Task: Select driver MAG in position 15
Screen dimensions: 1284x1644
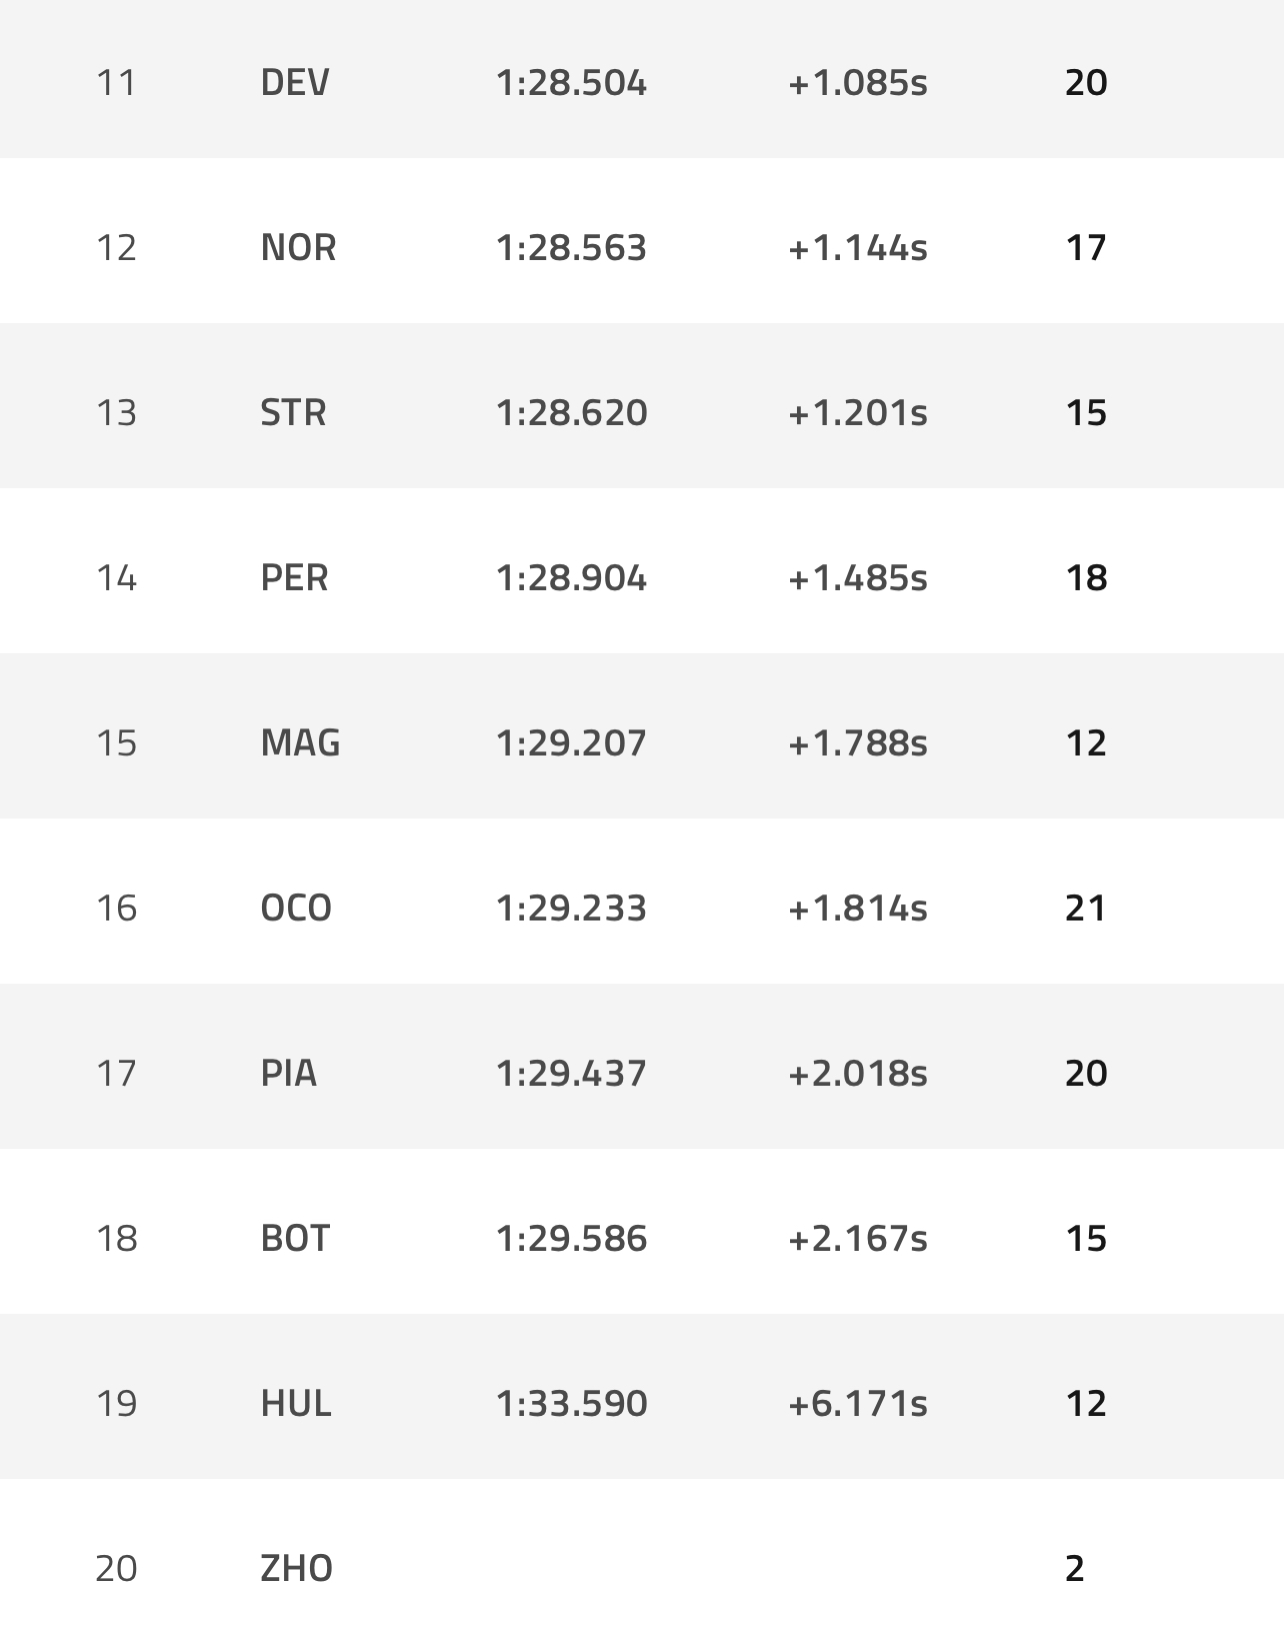Action: [300, 742]
